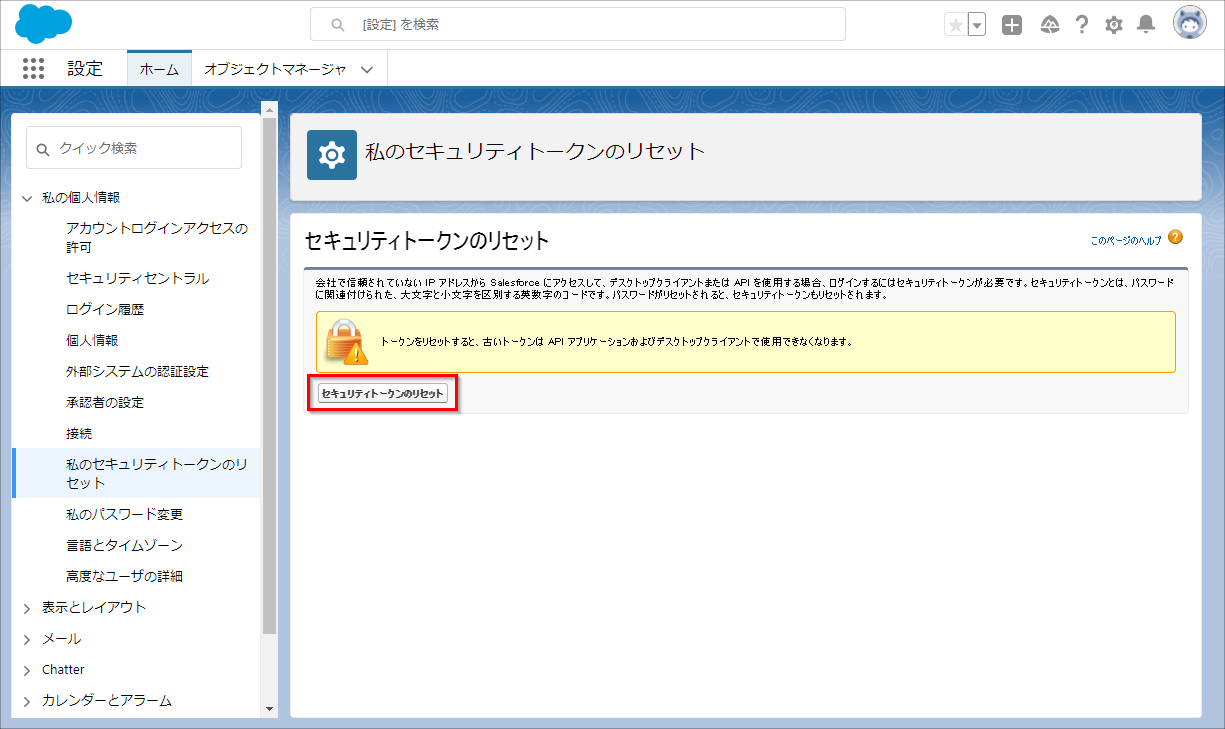Click the Salesforce cloud logo
Screen dimensions: 1225x729
click(44, 24)
